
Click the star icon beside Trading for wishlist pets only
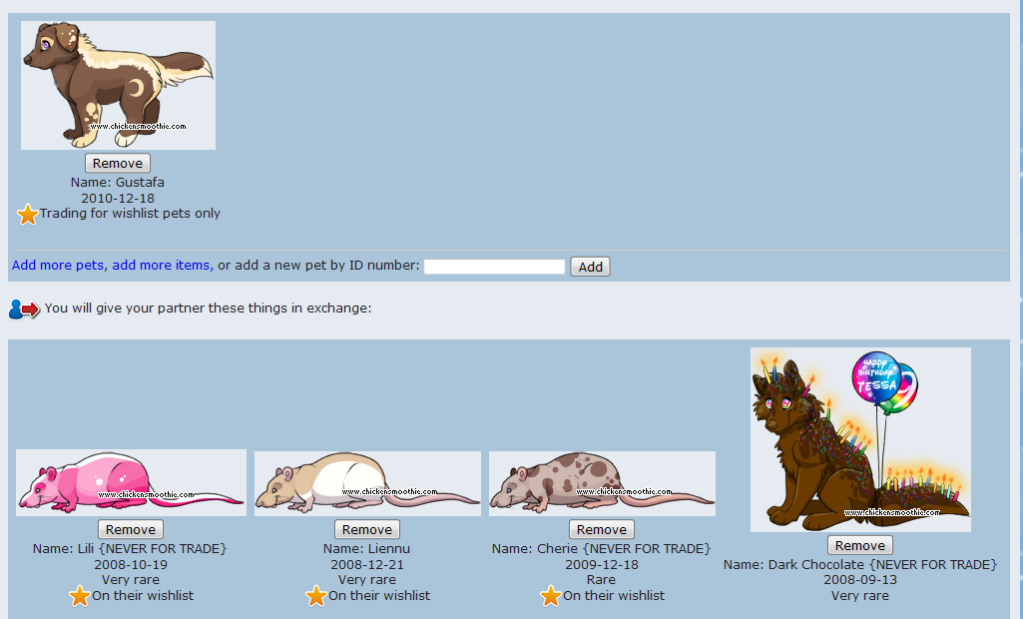[x=27, y=214]
